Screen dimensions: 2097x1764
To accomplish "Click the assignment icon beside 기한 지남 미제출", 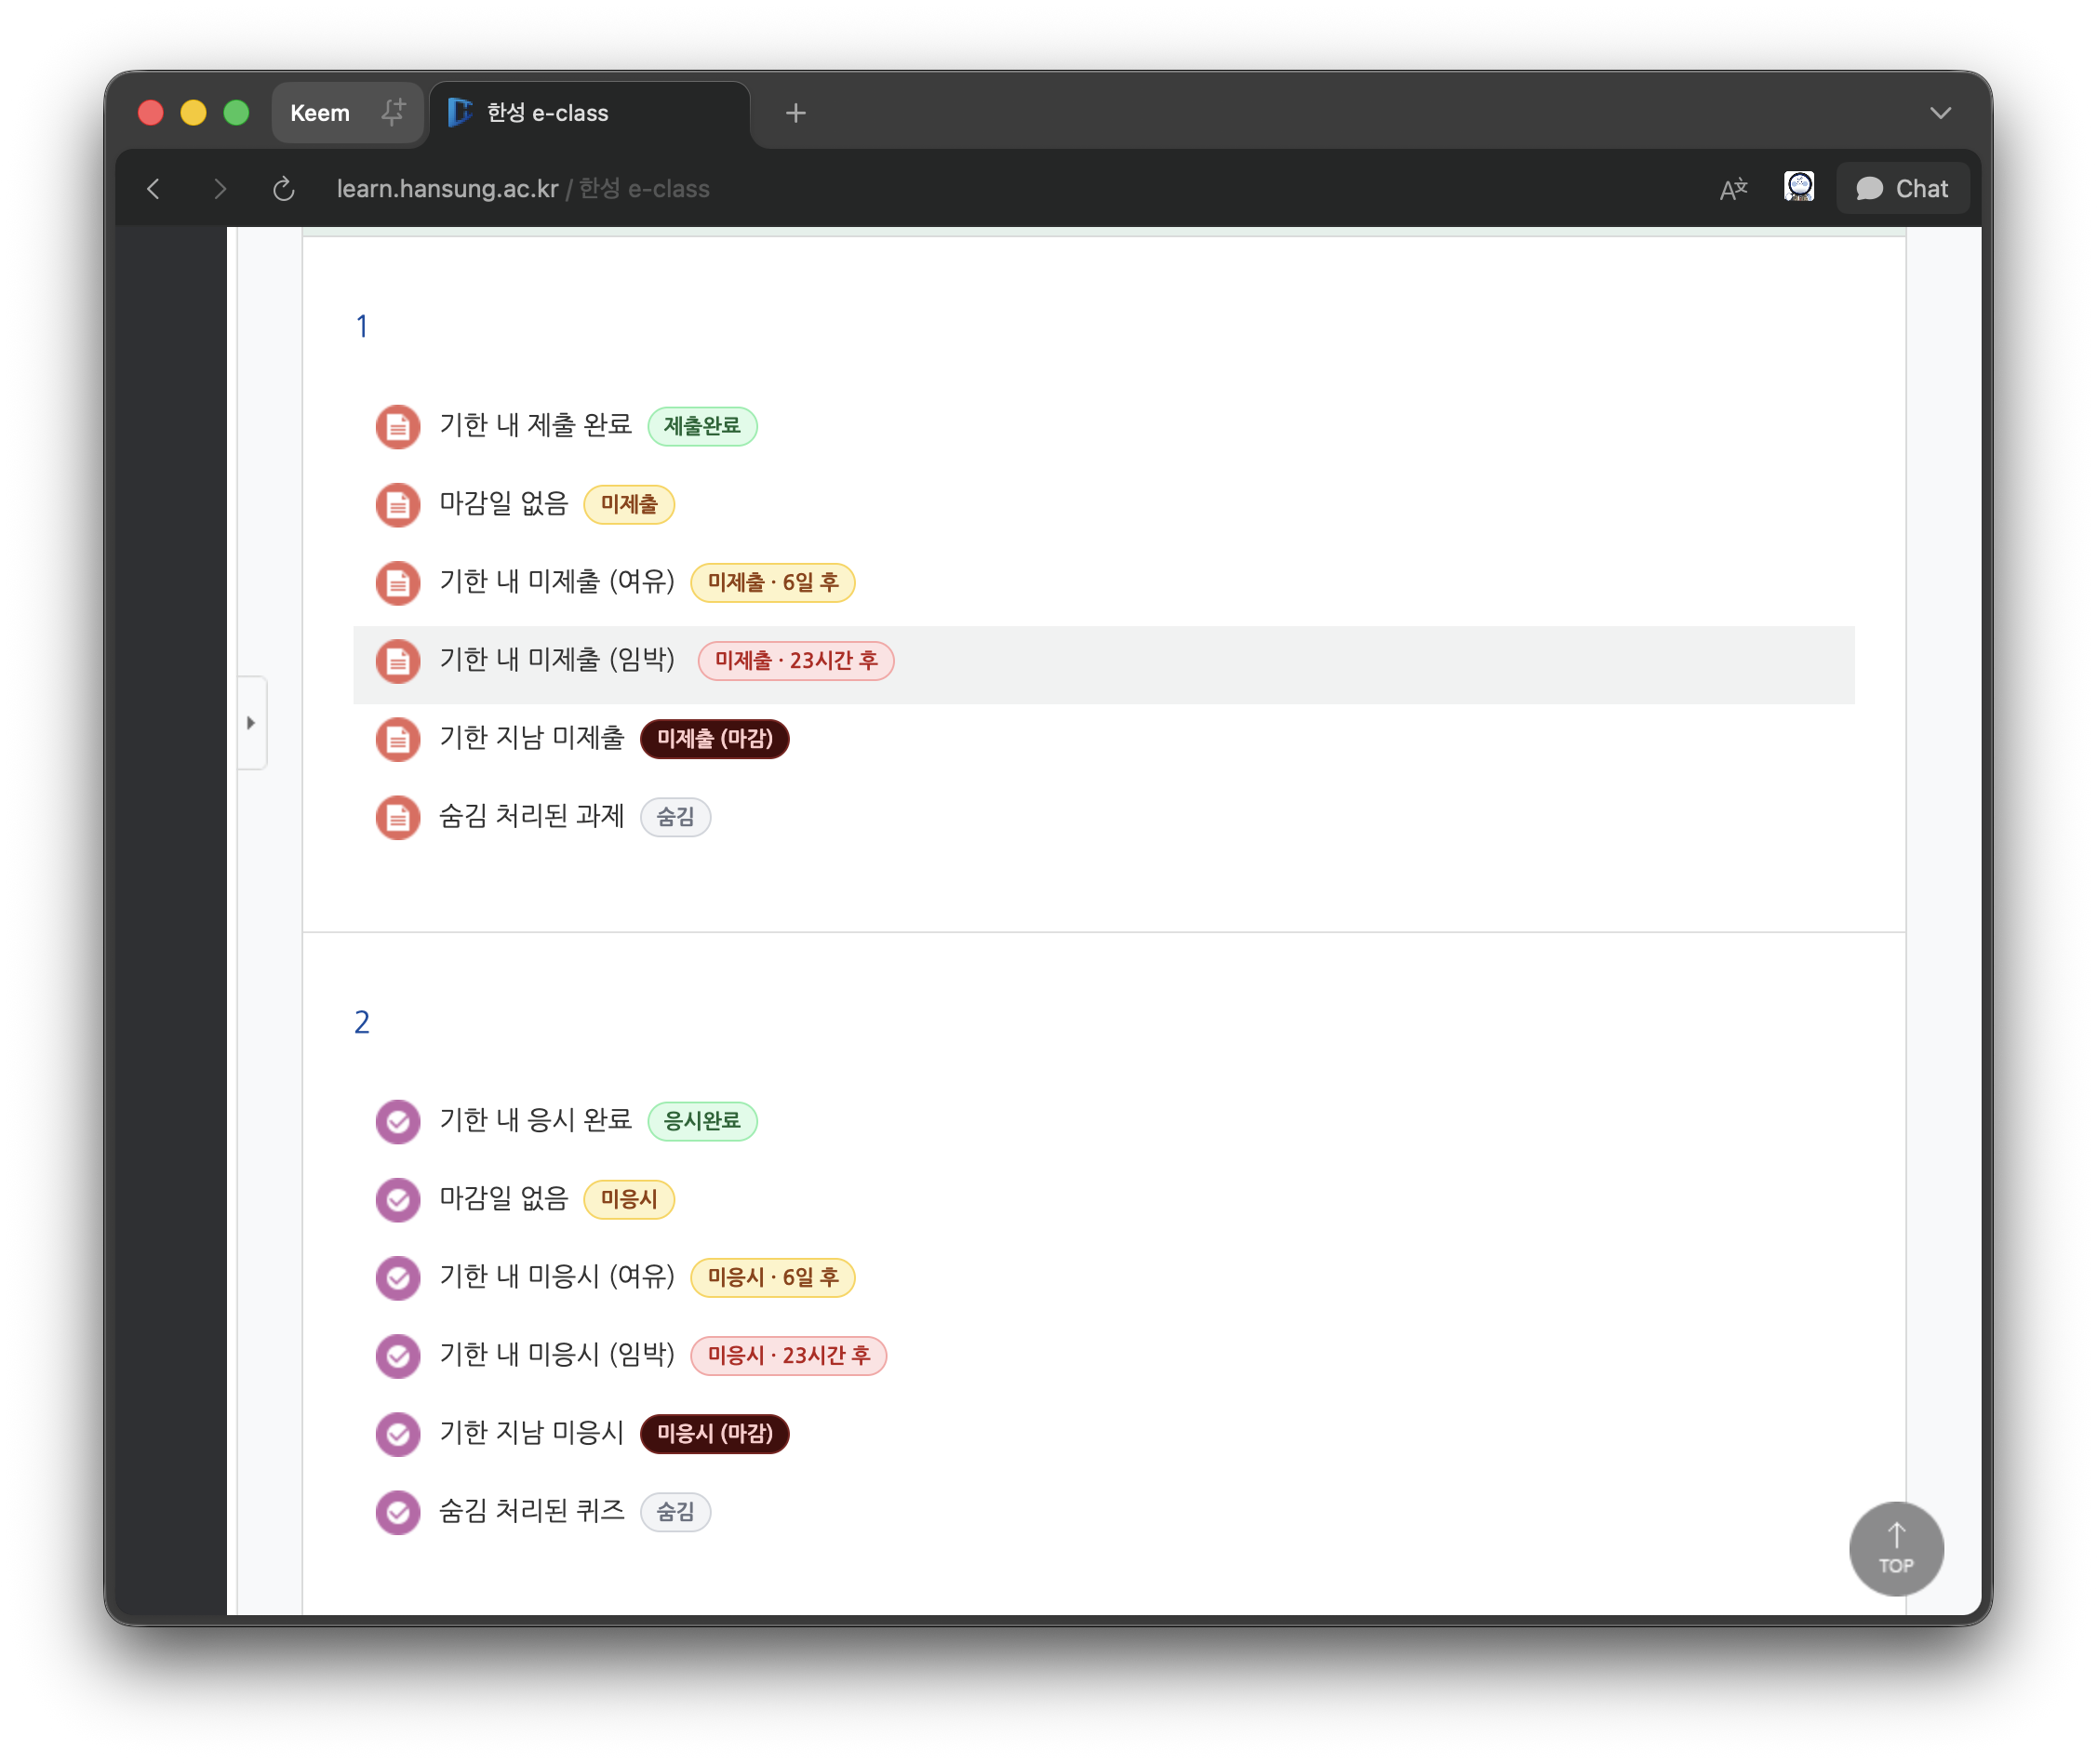I will [398, 739].
